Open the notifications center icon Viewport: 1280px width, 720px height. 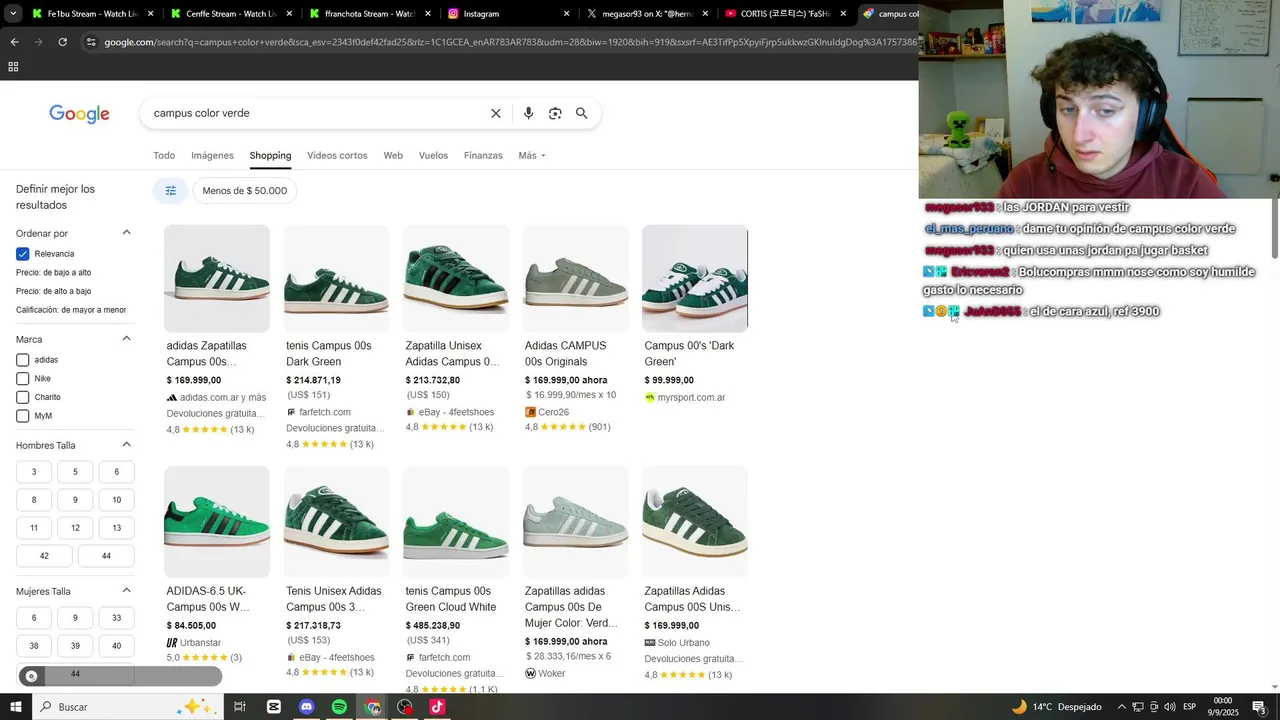tap(1259, 707)
